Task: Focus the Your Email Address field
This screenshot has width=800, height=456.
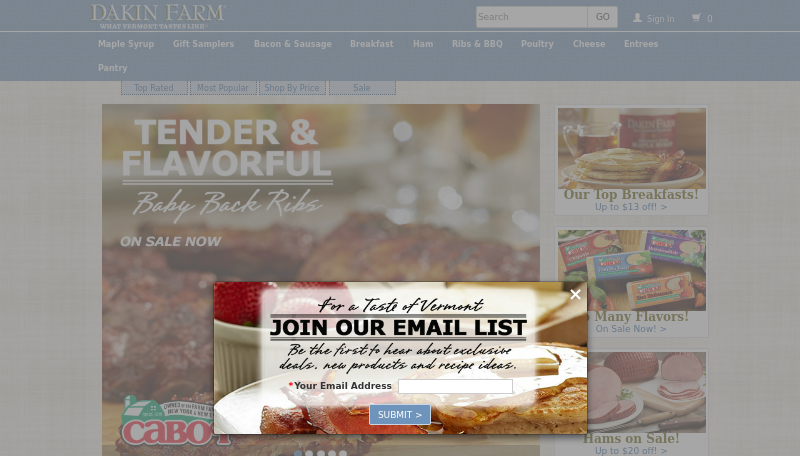Action: 455,386
